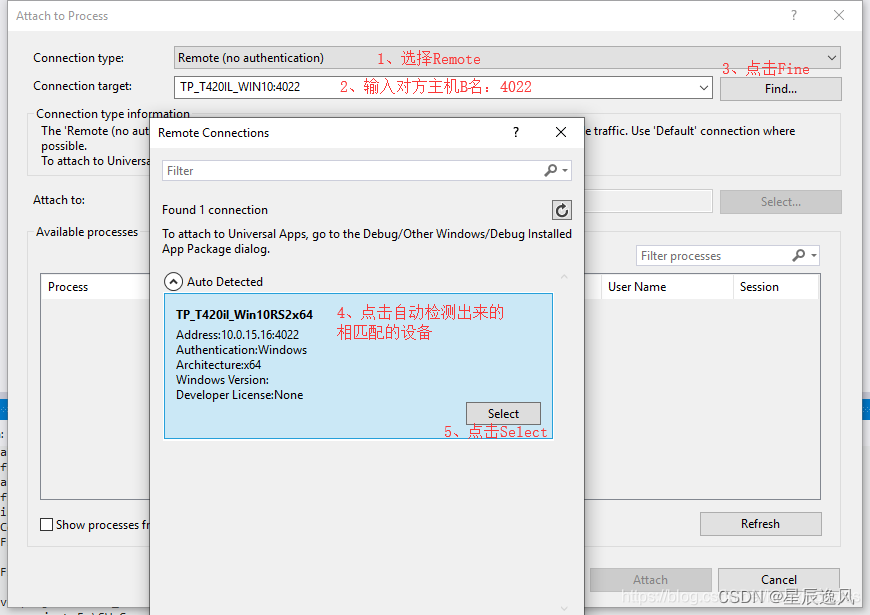
Task: Click the Cancel button
Action: coord(778,579)
